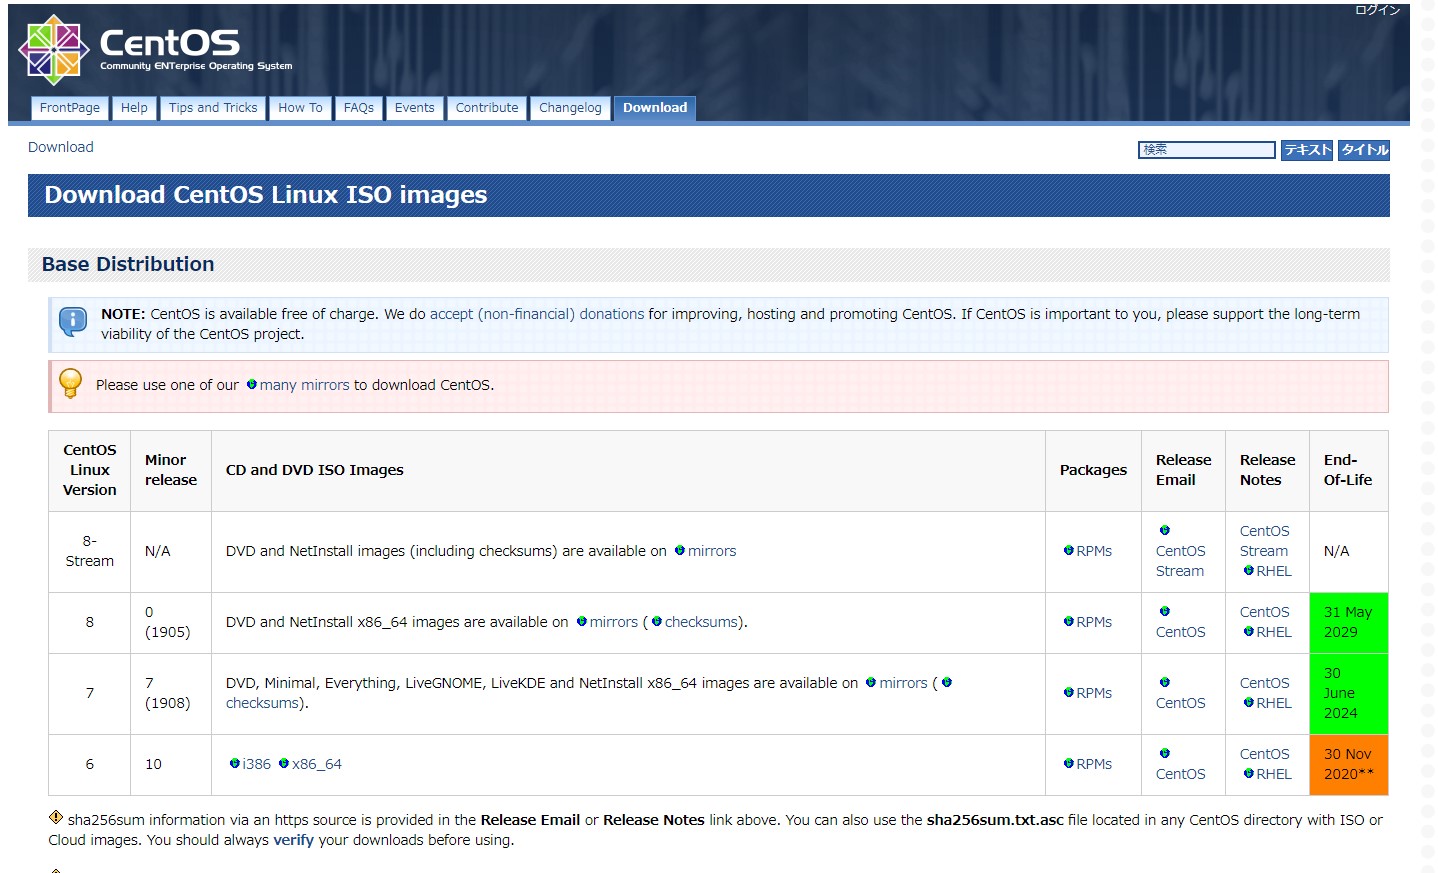Image resolution: width=1438 pixels, height=873 pixels.
Task: Click globe icon before version 7 checksums
Action: point(947,682)
